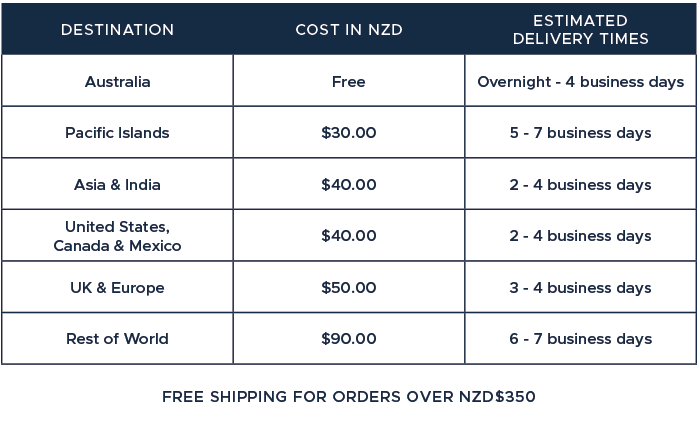Select the UK & Europe cell
The width and height of the screenshot is (700, 429).
[x=117, y=287]
